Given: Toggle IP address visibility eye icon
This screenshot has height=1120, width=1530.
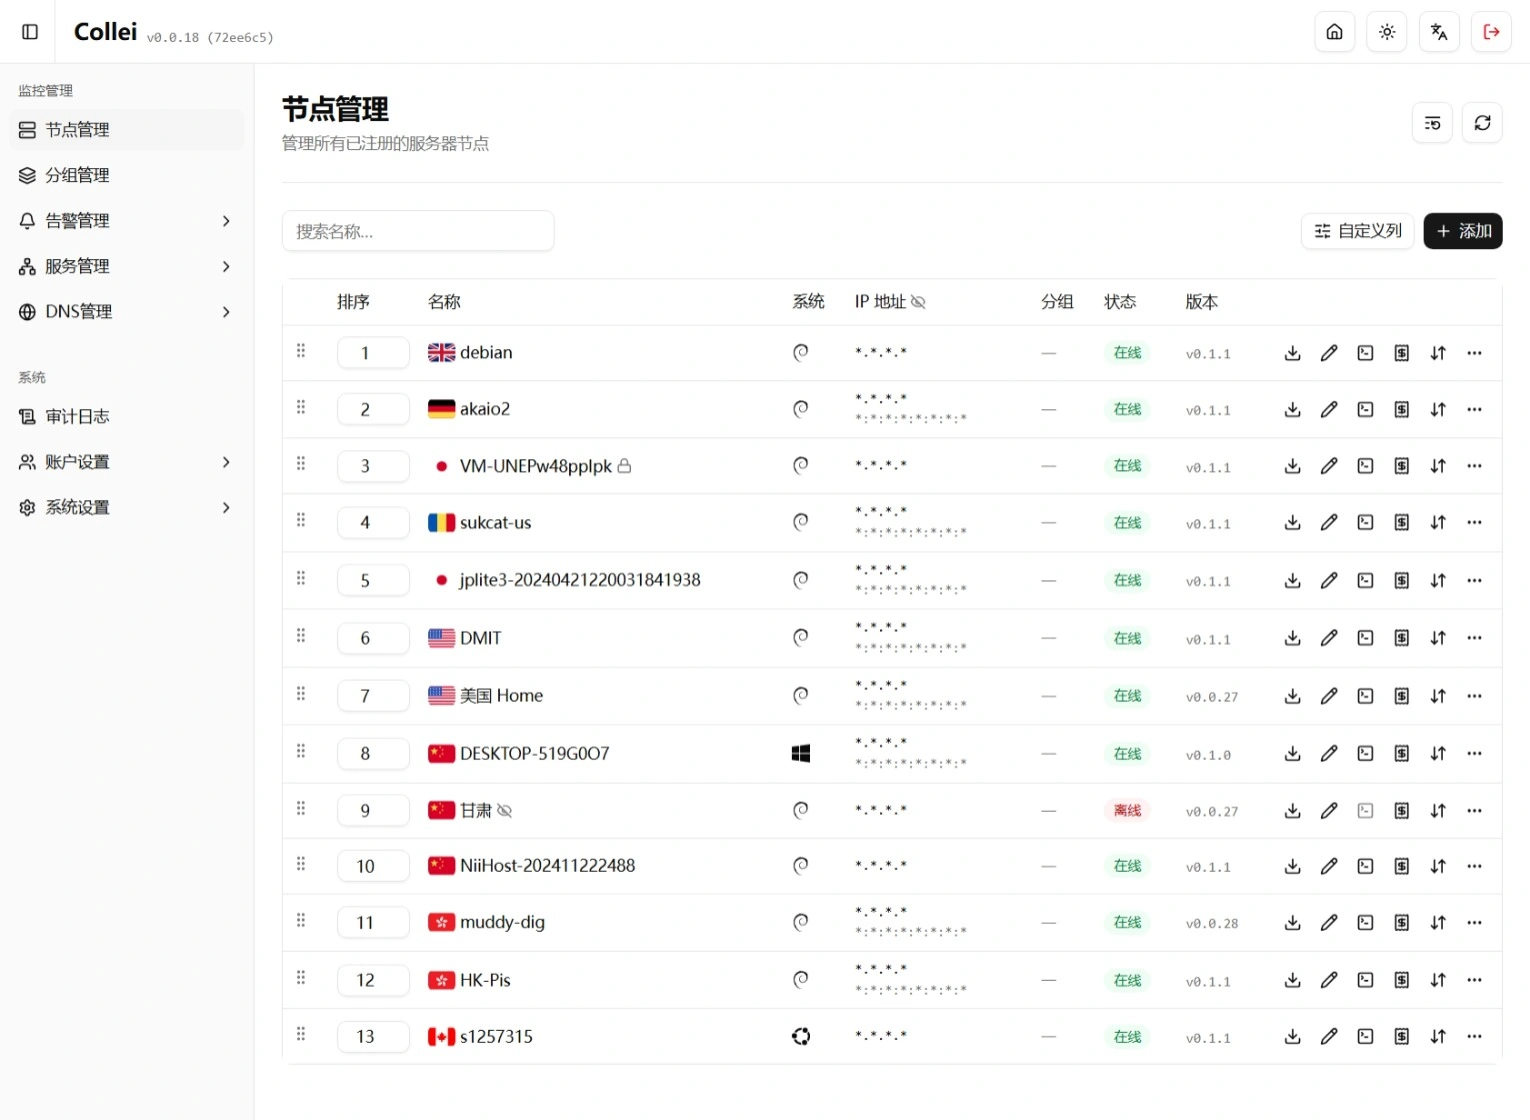Looking at the screenshot, I should 918,302.
